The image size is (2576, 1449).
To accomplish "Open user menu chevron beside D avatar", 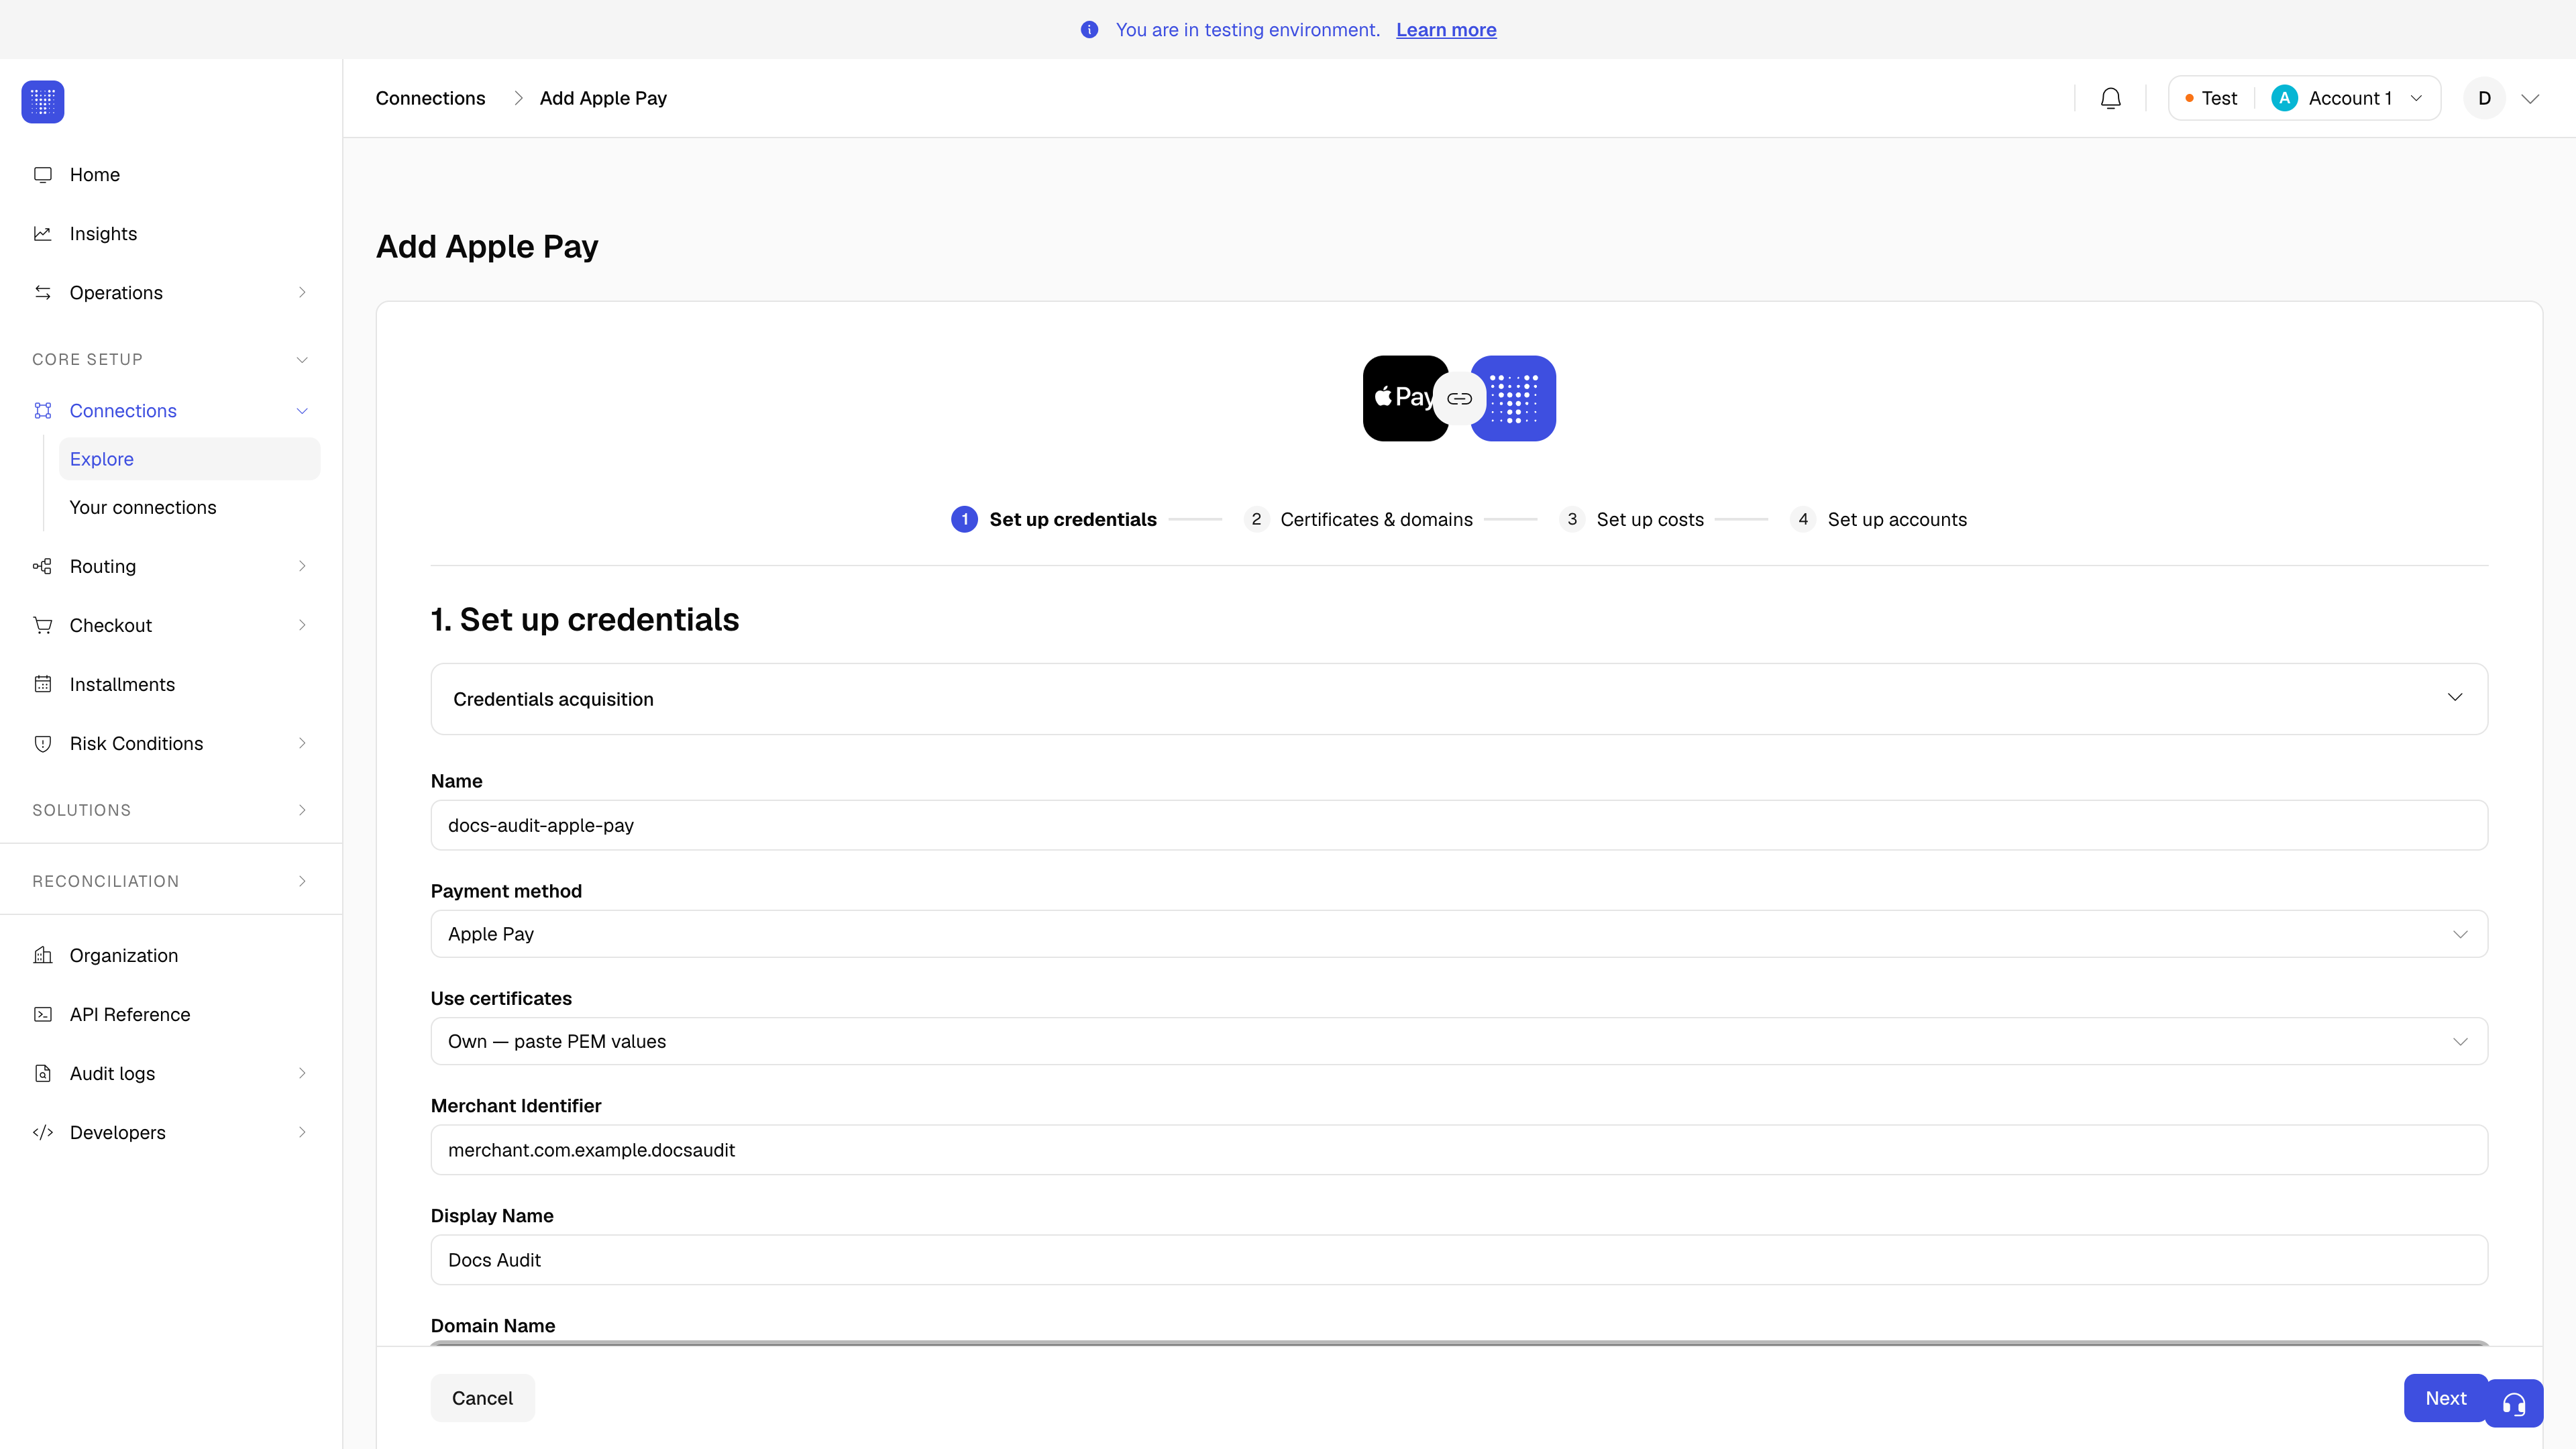I will pyautogui.click(x=2530, y=98).
